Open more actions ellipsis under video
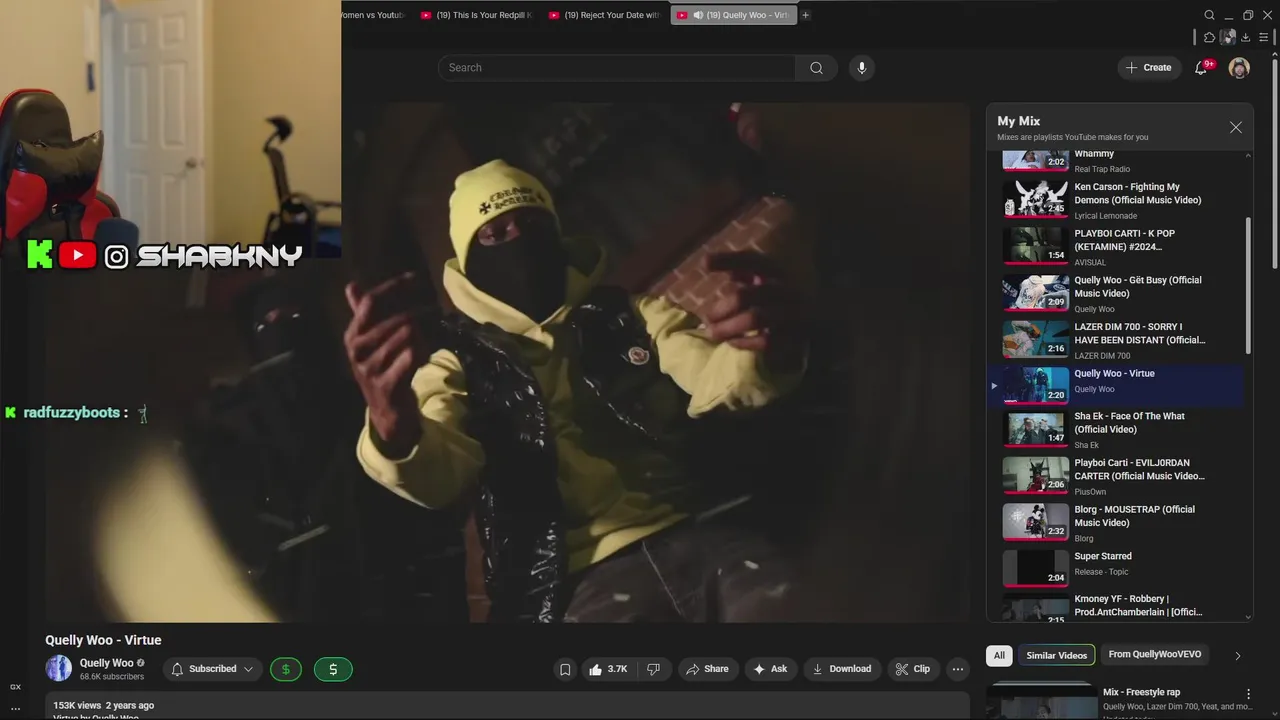Screen dimensions: 1280x720 click(x=958, y=669)
